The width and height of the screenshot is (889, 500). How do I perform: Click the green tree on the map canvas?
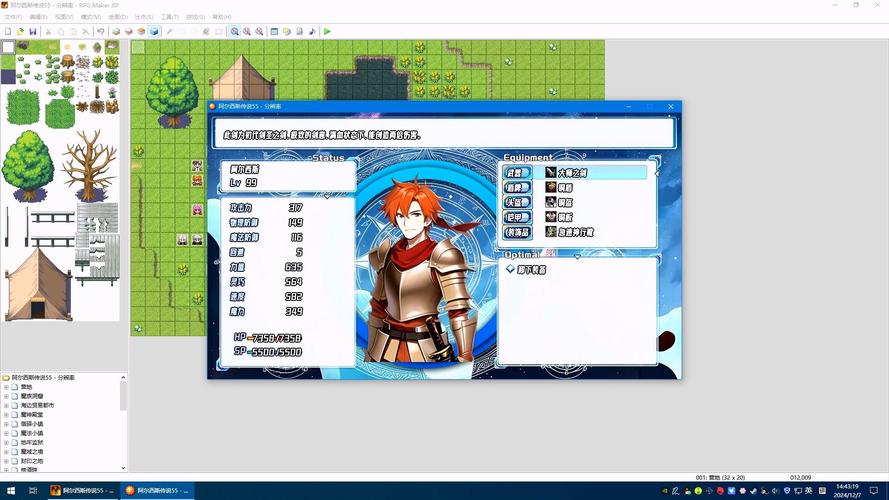pyautogui.click(x=172, y=90)
